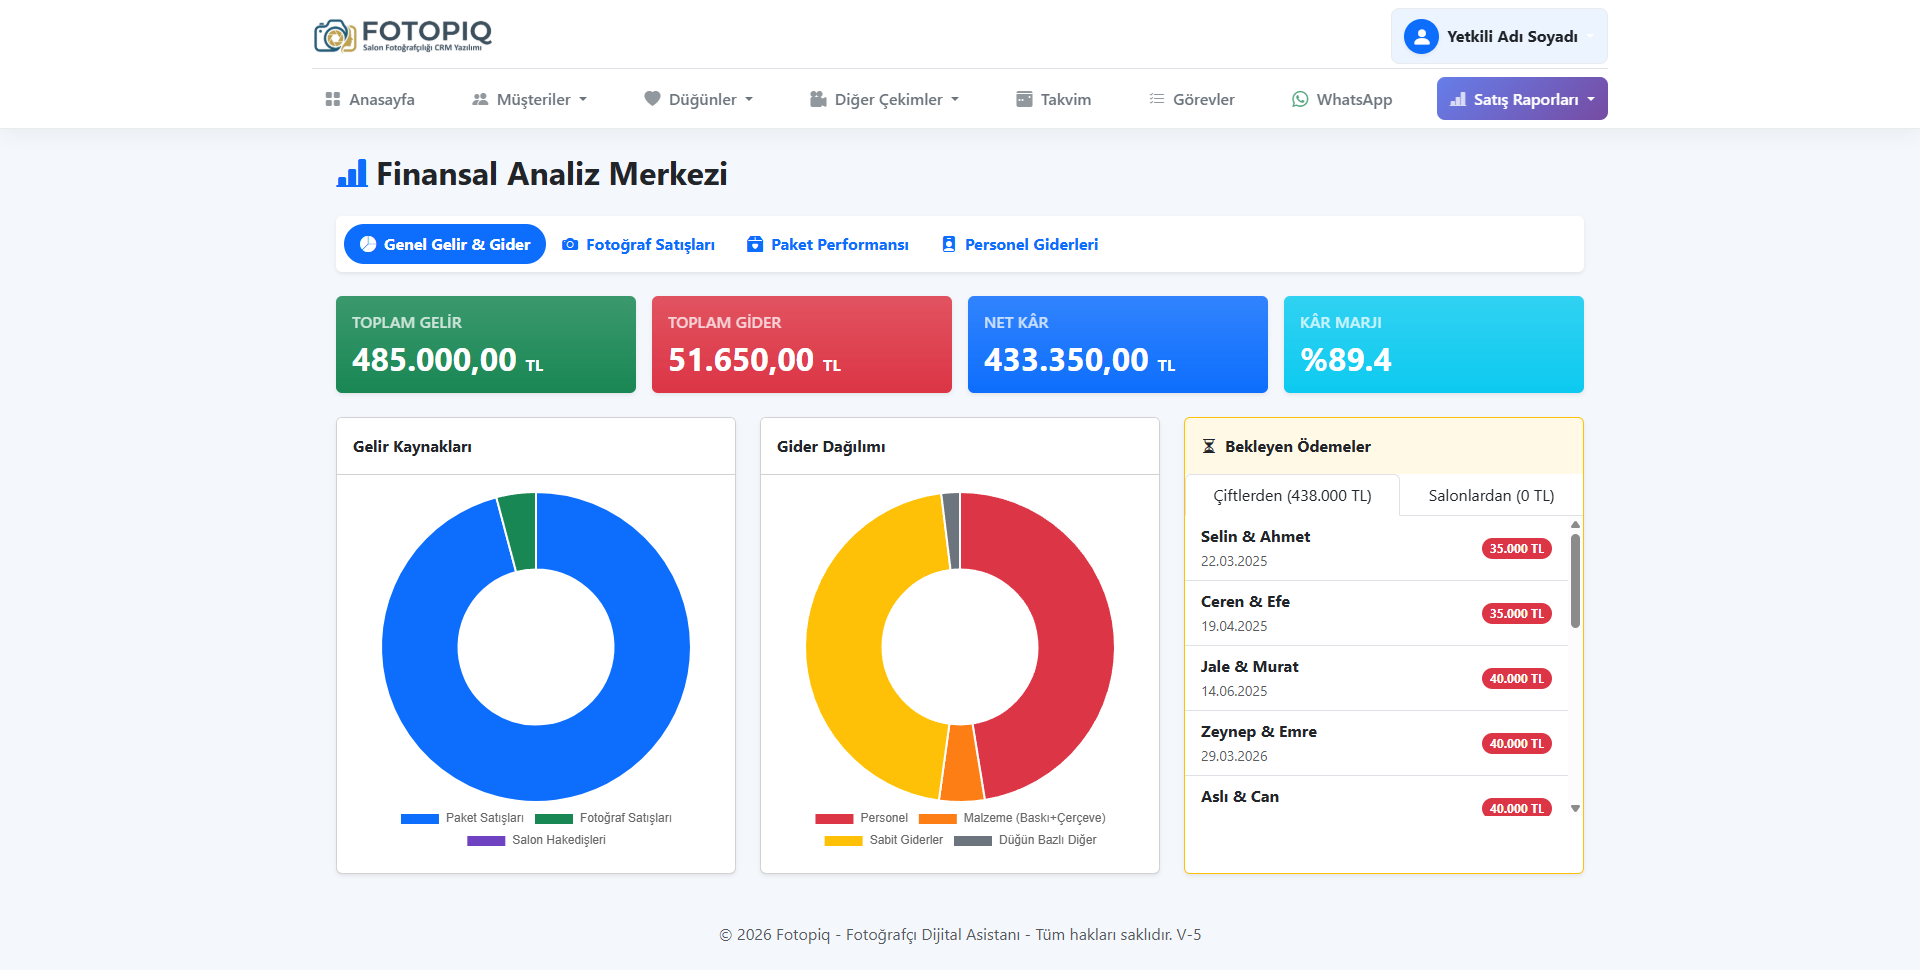Toggle Paket Satışları legend in chart
Image resolution: width=1920 pixels, height=970 pixels.
(x=462, y=818)
